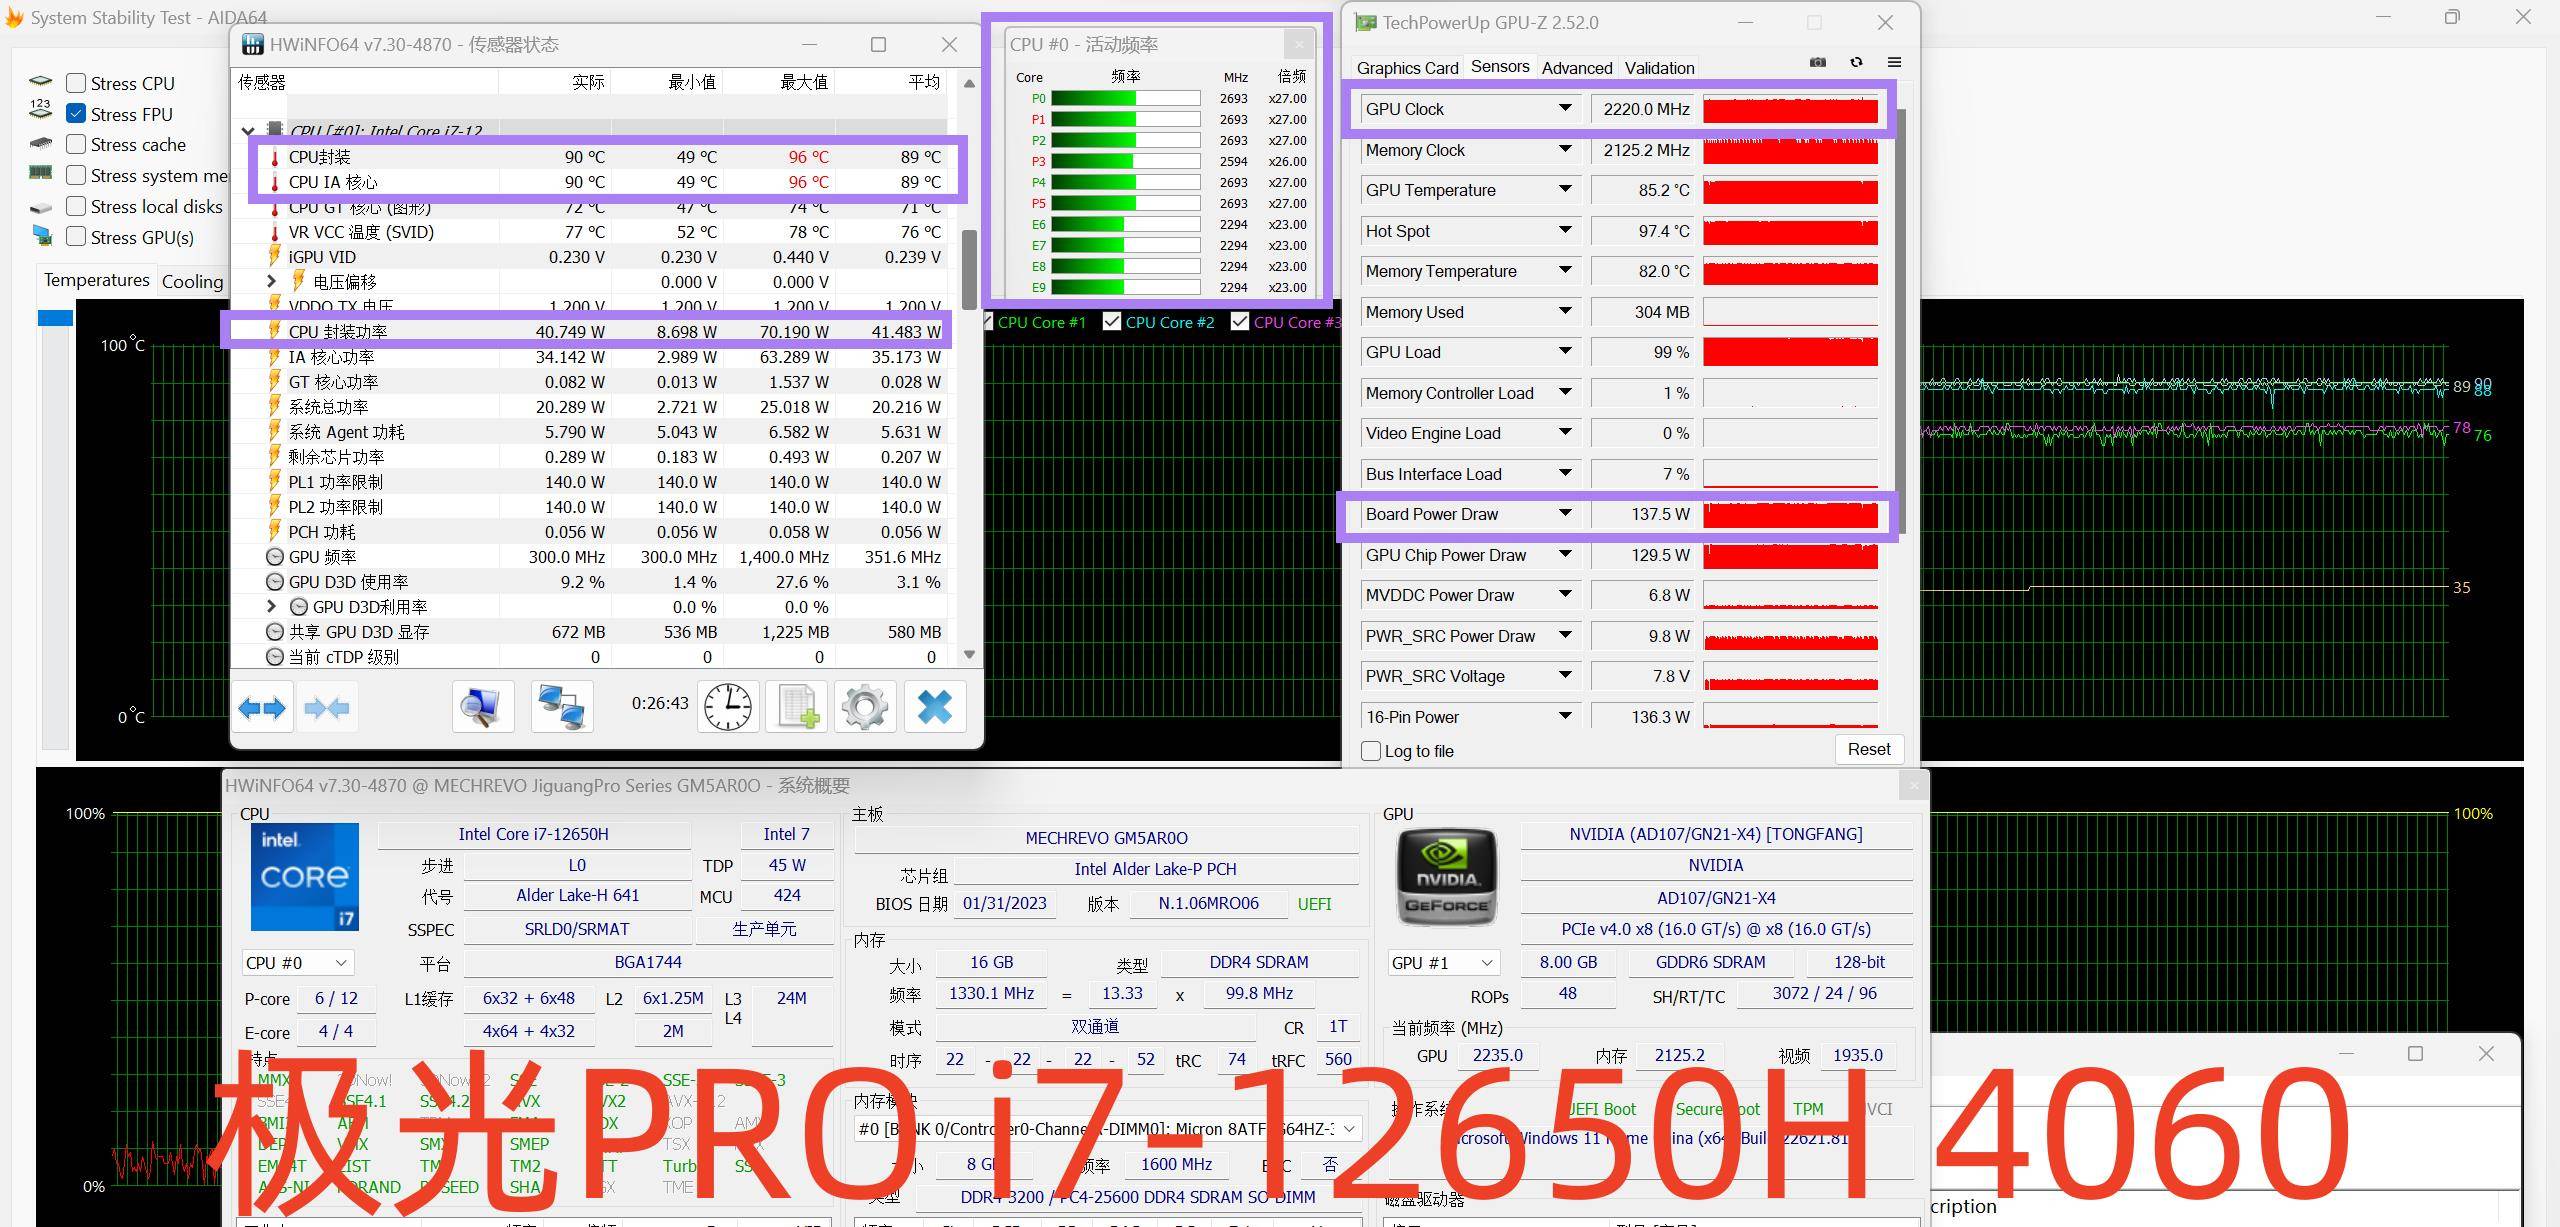Click the AIDA64 flame icon in the title bar
The height and width of the screenshot is (1227, 2560).
[14, 18]
